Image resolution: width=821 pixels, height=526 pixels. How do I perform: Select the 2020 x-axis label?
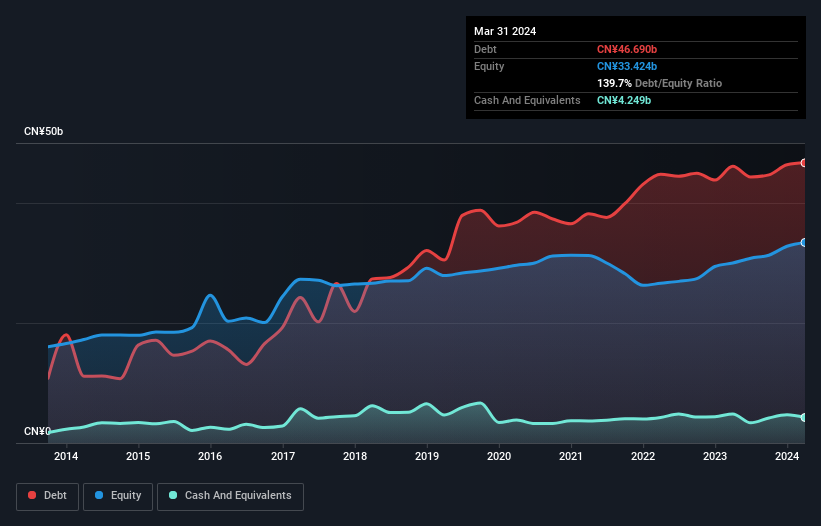coord(499,456)
